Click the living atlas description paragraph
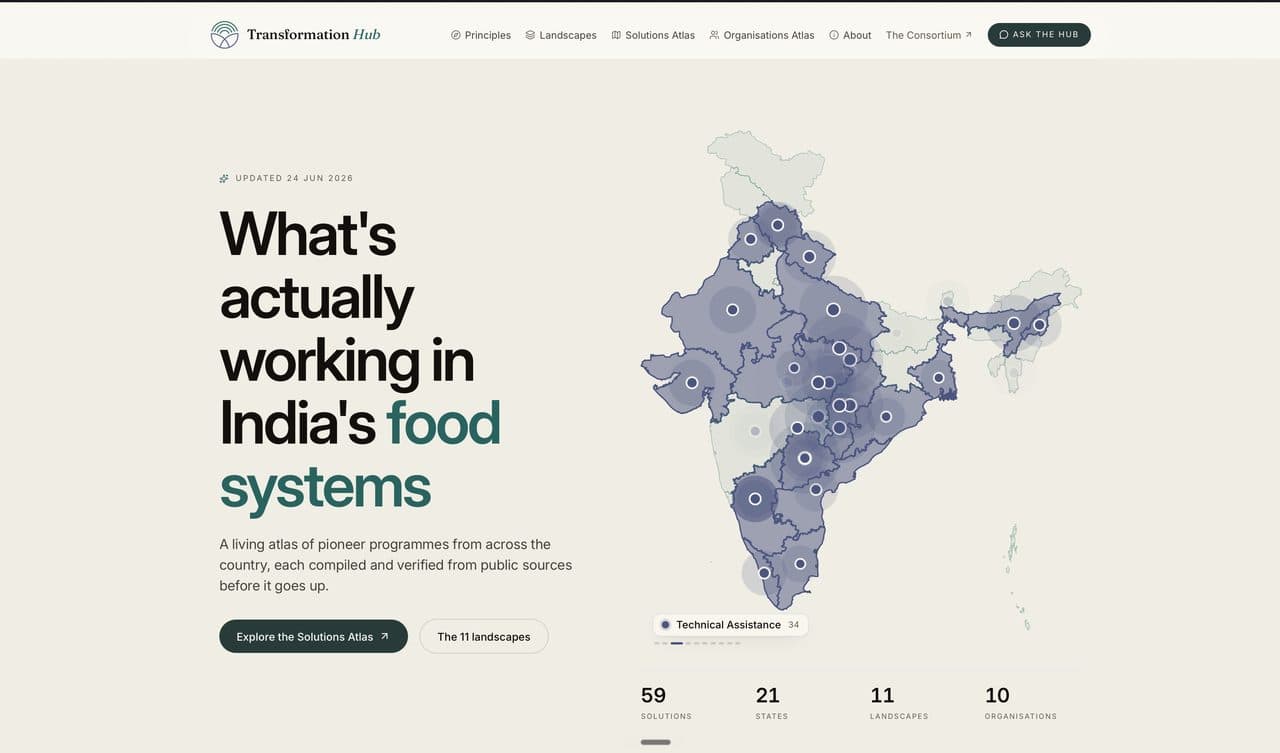 coord(396,565)
